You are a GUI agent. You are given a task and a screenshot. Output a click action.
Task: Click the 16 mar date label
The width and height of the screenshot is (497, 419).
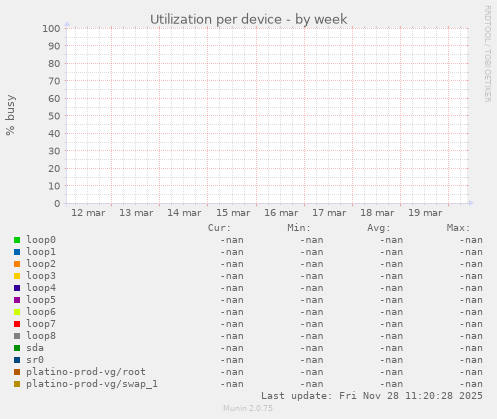(281, 213)
